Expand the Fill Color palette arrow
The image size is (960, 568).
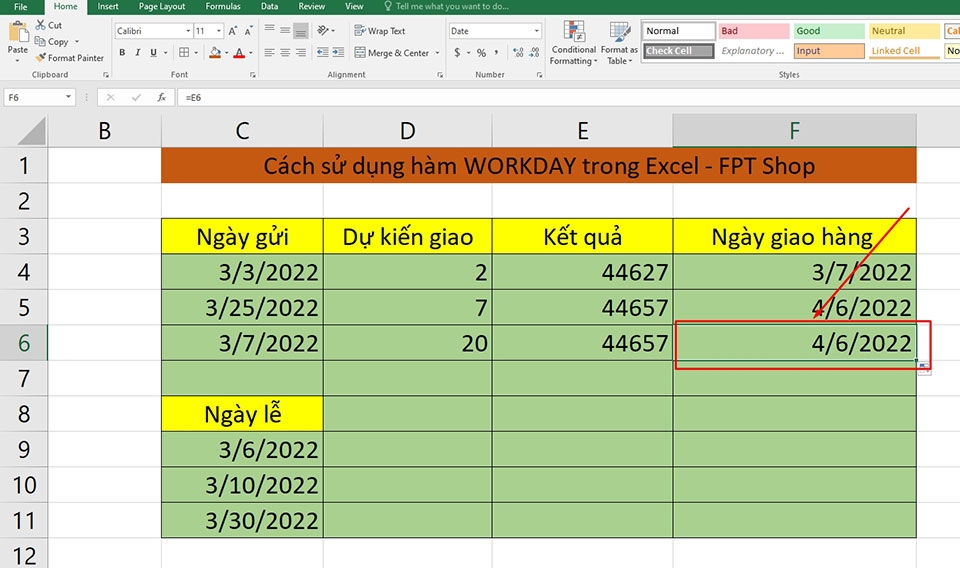tap(227, 53)
